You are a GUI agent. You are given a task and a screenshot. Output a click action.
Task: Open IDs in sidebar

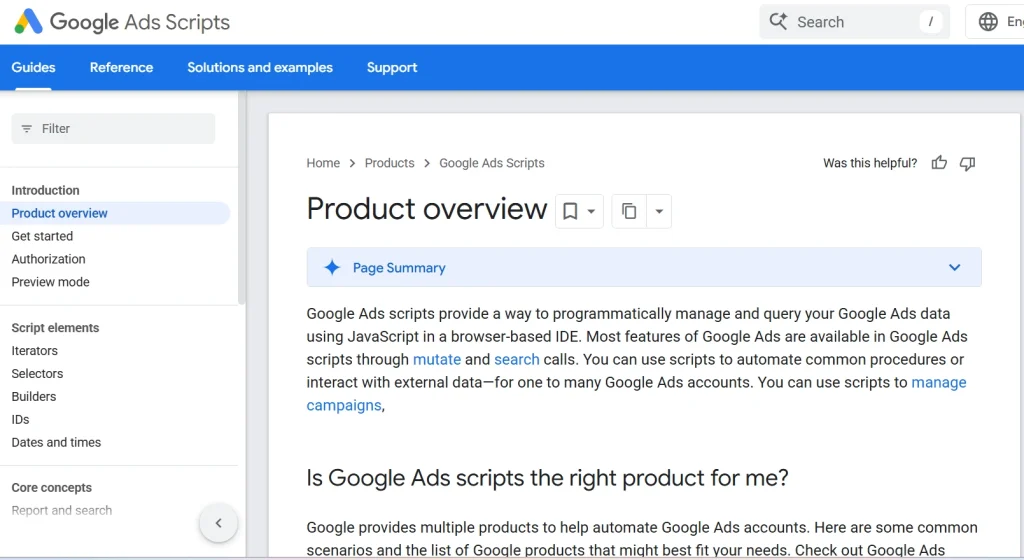click(20, 419)
